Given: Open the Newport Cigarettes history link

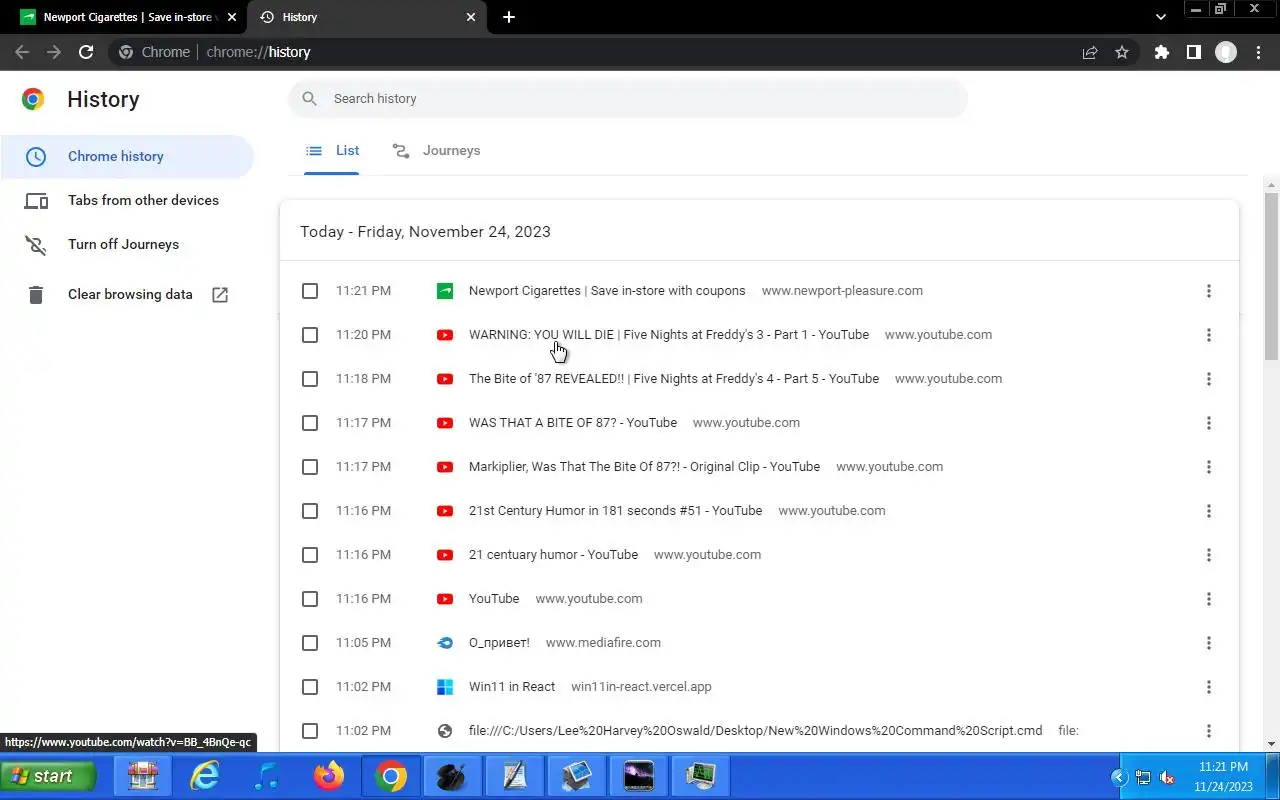Looking at the screenshot, I should [607, 291].
